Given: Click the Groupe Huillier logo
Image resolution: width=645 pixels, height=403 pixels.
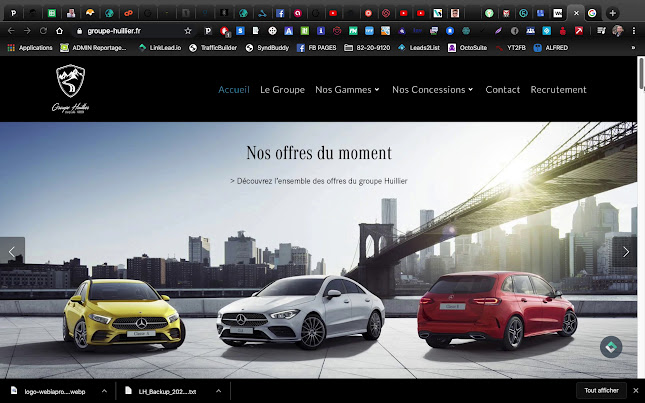Looking at the screenshot, I should 70,88.
